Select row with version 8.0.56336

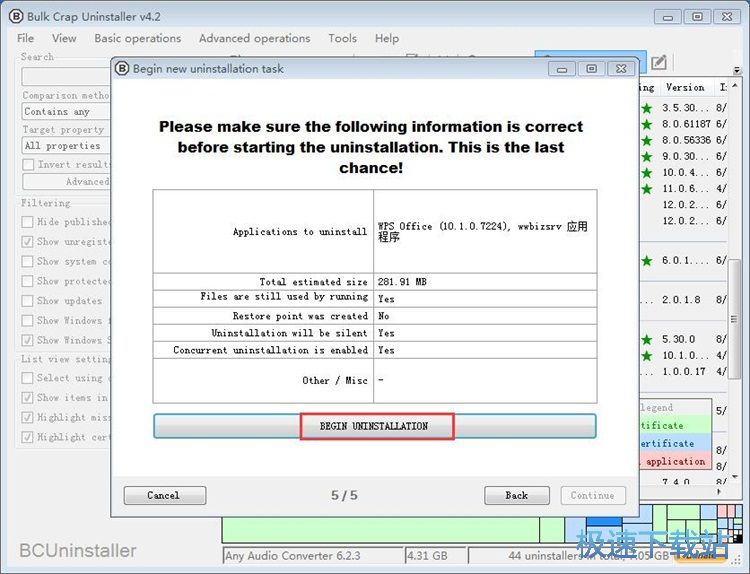[686, 140]
